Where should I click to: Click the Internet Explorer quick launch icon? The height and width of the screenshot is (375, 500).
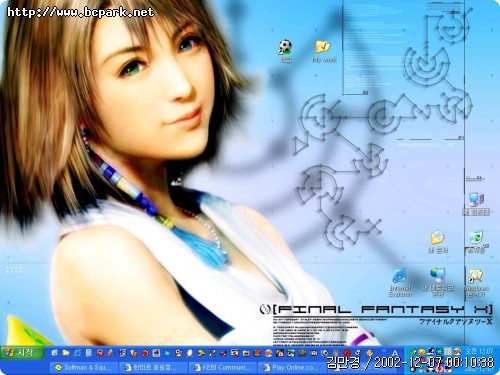click(77, 353)
